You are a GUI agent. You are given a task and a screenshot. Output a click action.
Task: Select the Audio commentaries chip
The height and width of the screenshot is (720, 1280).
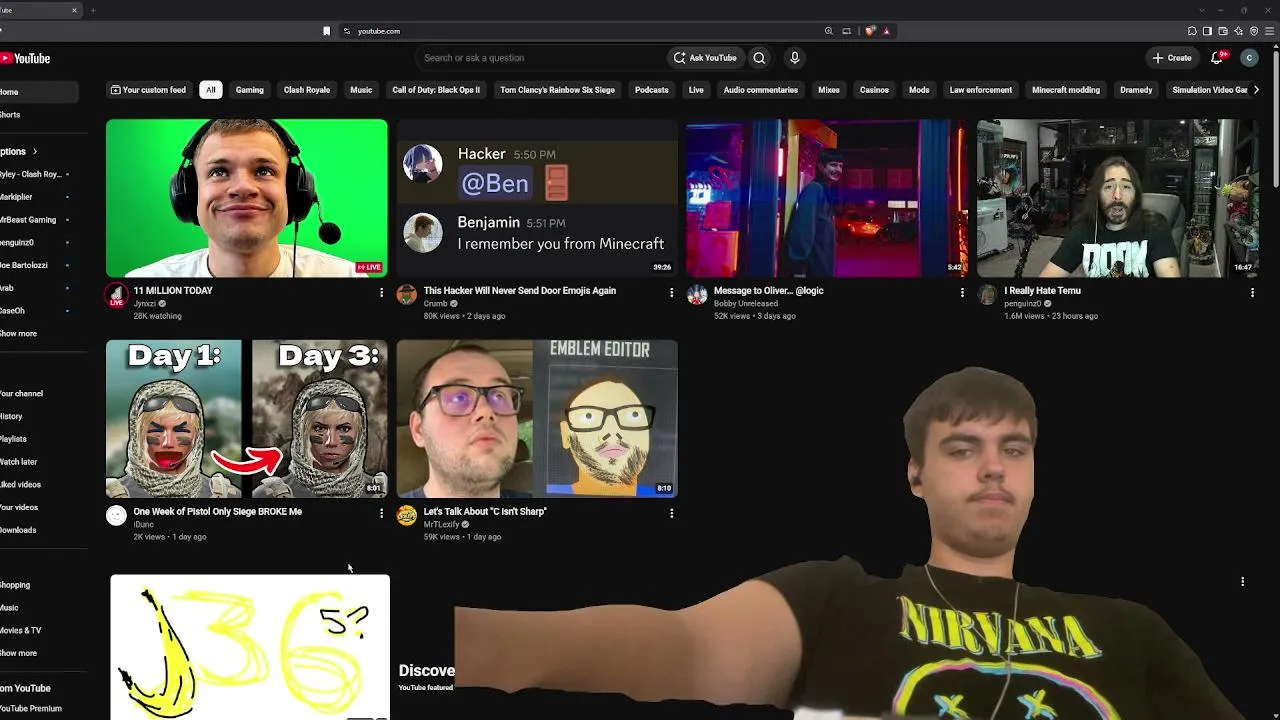point(761,90)
